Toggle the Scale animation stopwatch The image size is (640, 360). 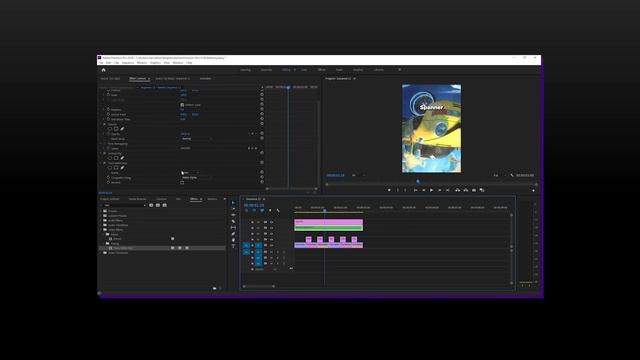click(x=108, y=95)
